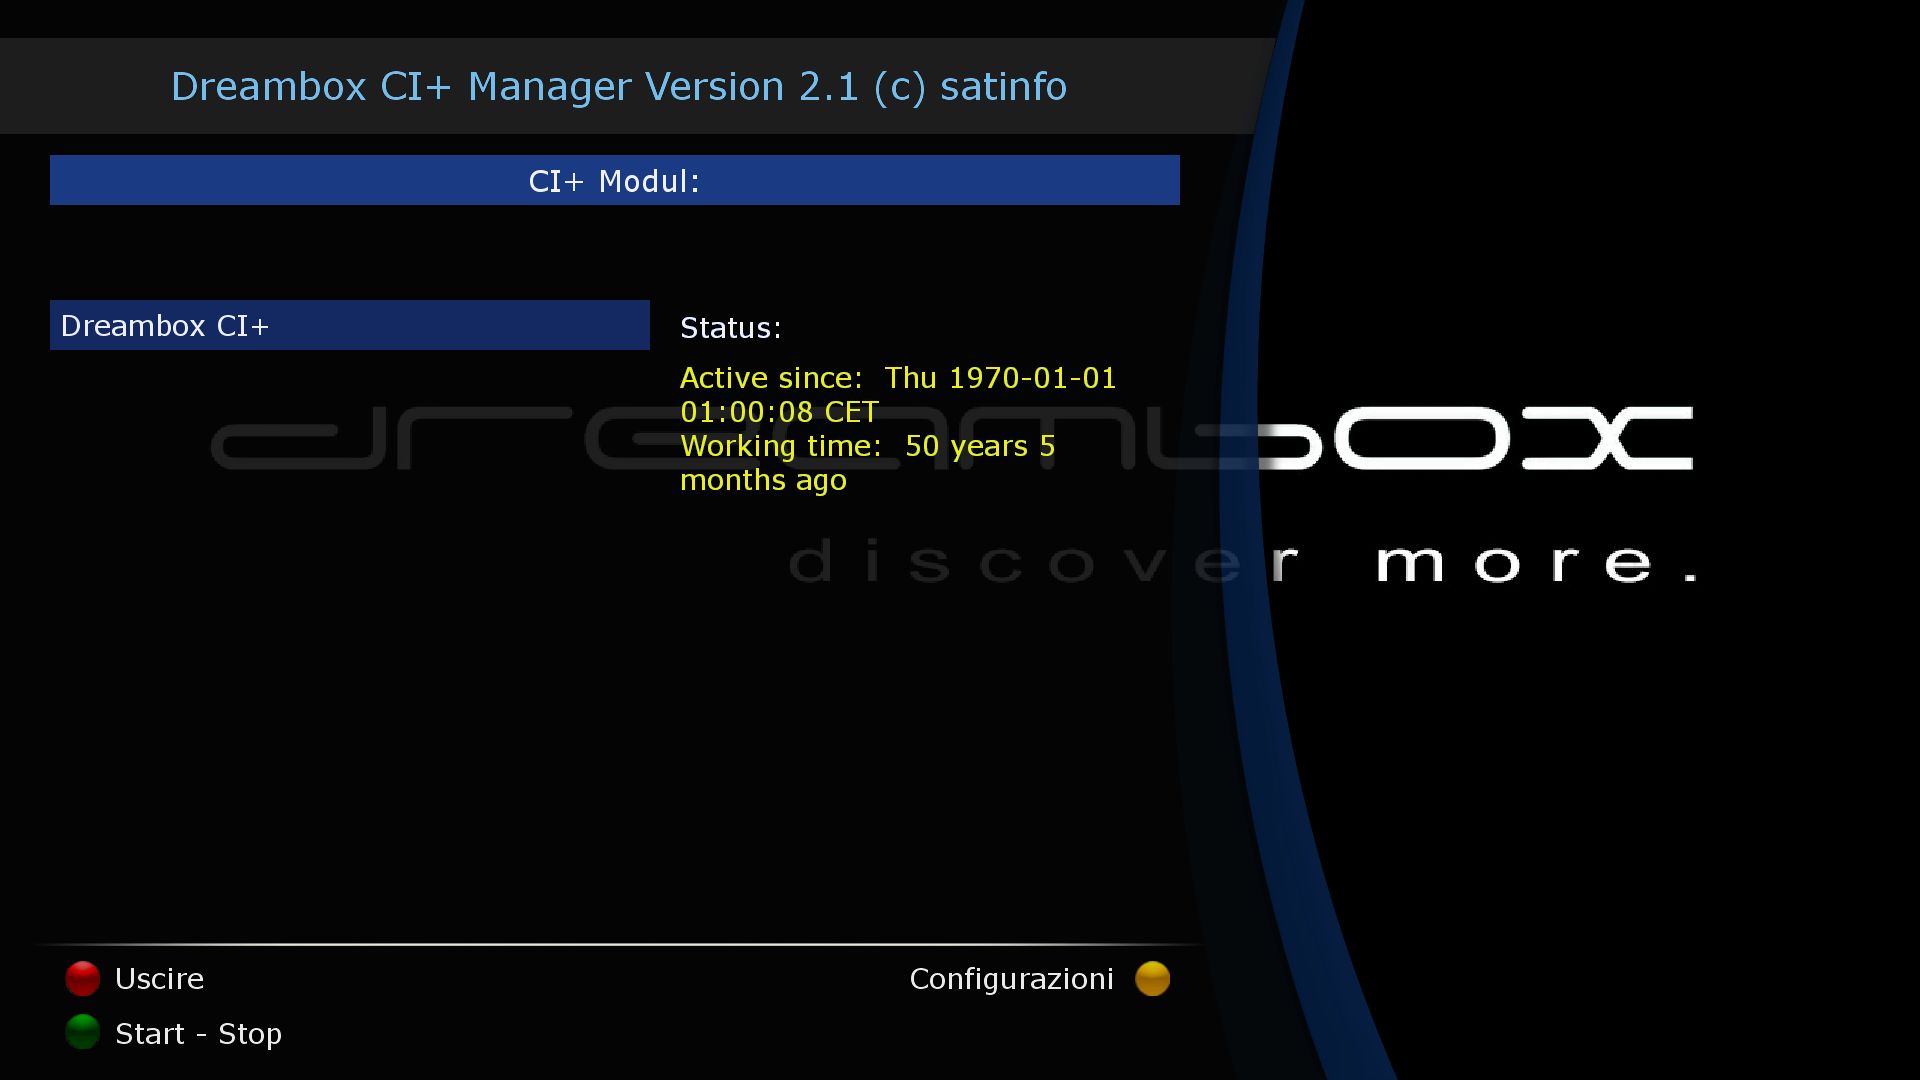1920x1080 pixels.
Task: Open Configurazioni settings label
Action: [x=1011, y=978]
